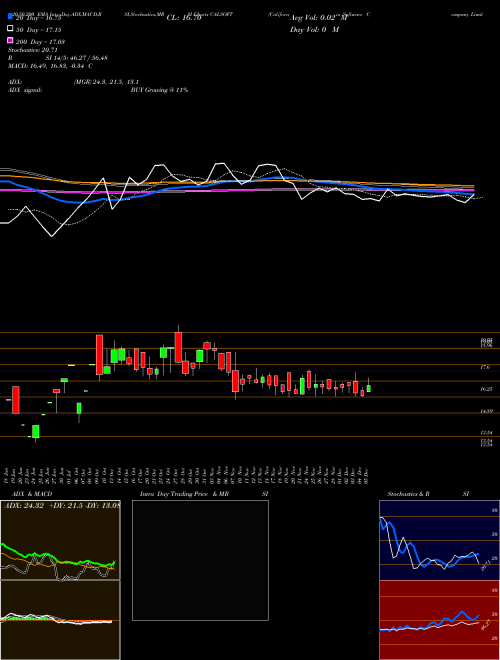Click the ADX chart with green line
Viewport: 500px width, 660px height.
coord(60,540)
